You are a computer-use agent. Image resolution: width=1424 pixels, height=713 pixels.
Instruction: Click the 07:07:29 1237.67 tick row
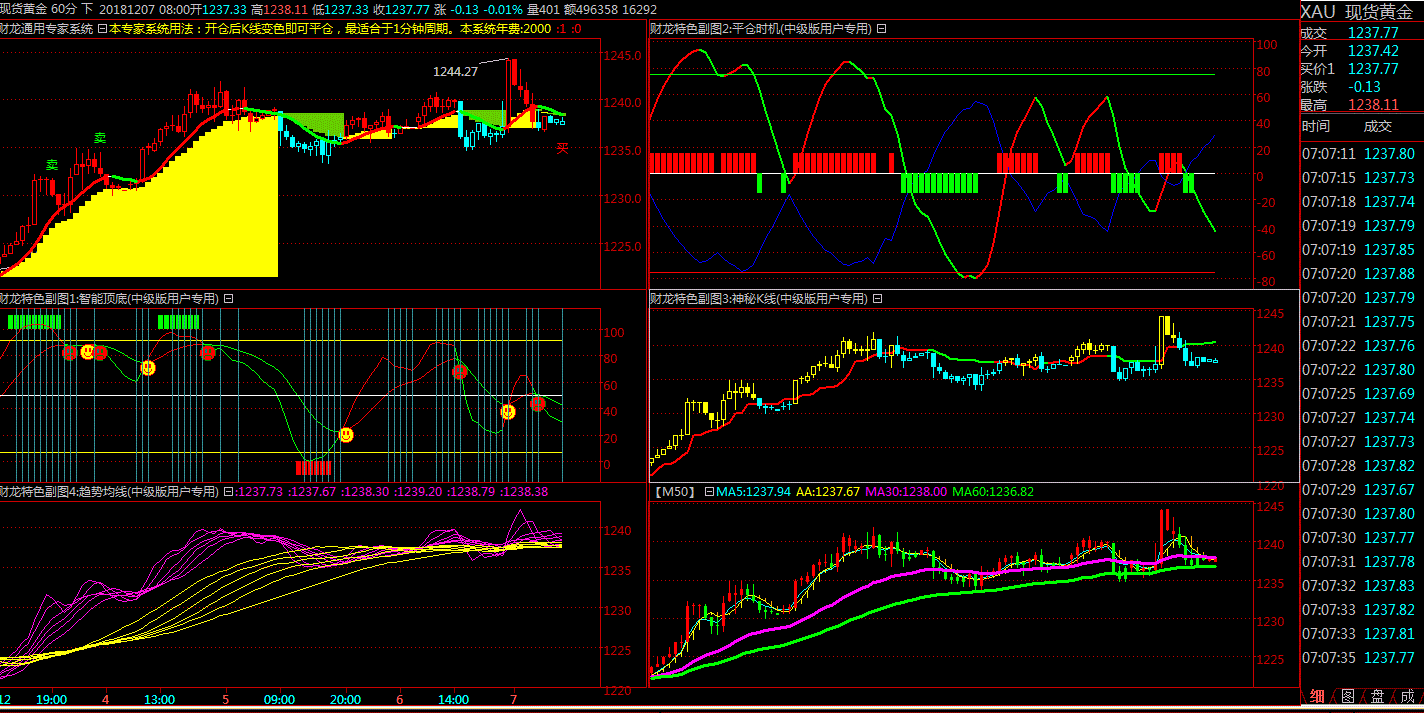1361,490
